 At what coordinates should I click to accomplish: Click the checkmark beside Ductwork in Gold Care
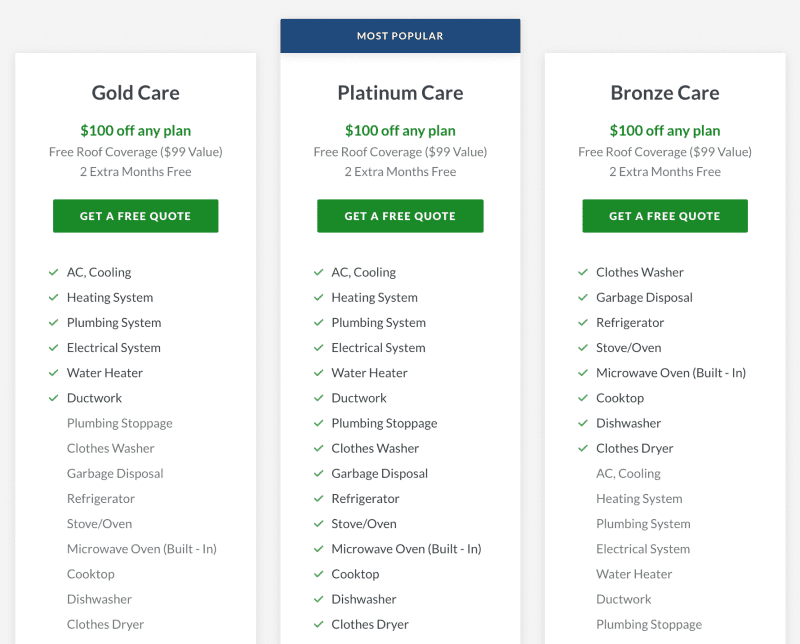tap(54, 398)
